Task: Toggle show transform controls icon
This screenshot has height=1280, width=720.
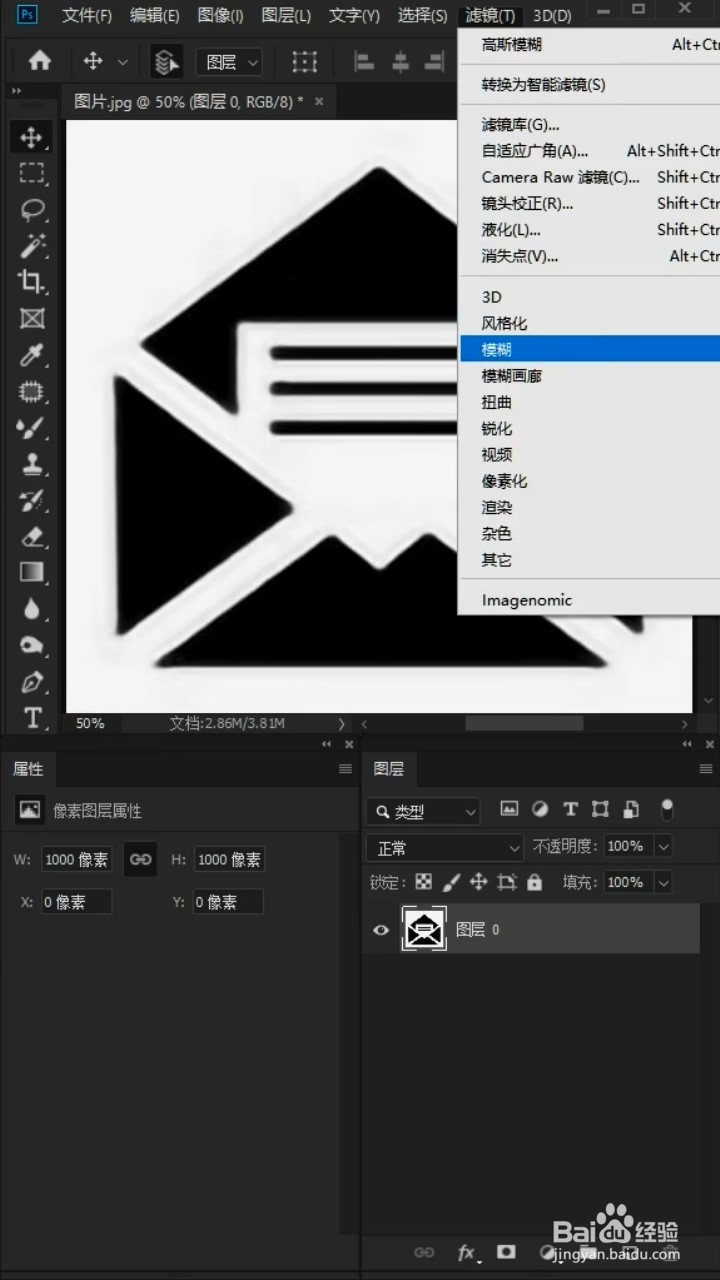Action: [304, 62]
